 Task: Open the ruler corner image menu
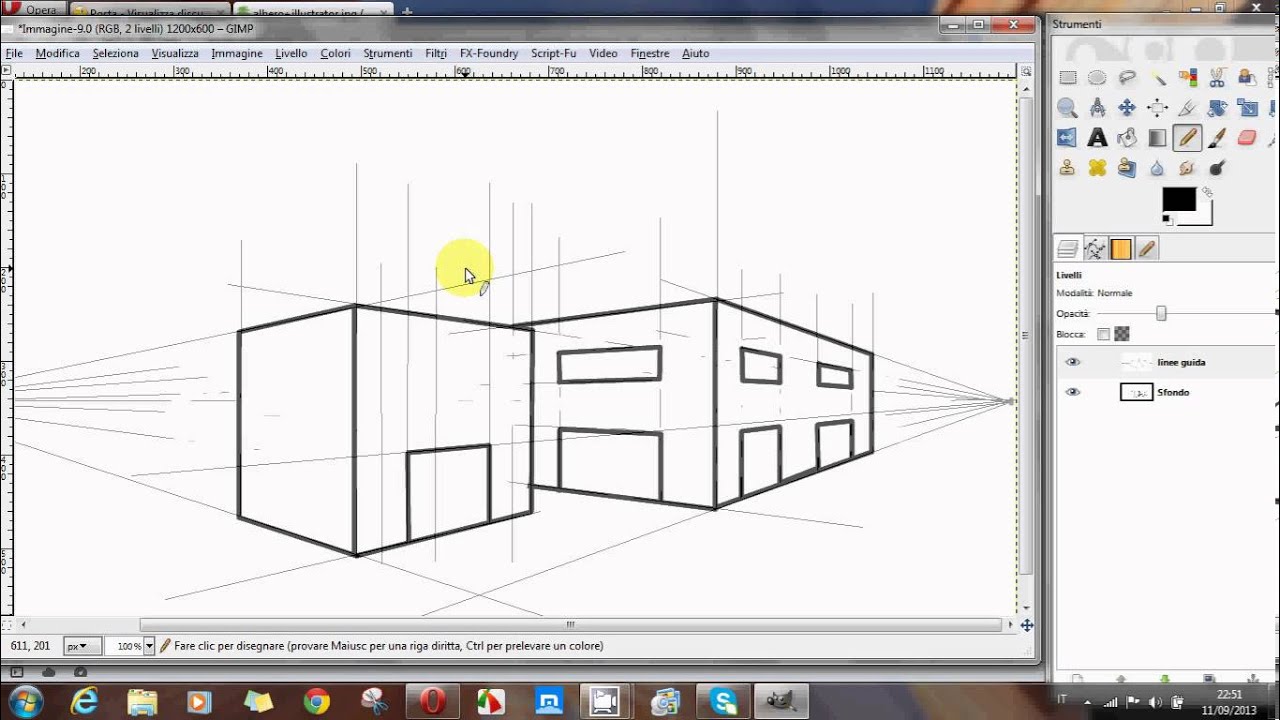(7, 71)
